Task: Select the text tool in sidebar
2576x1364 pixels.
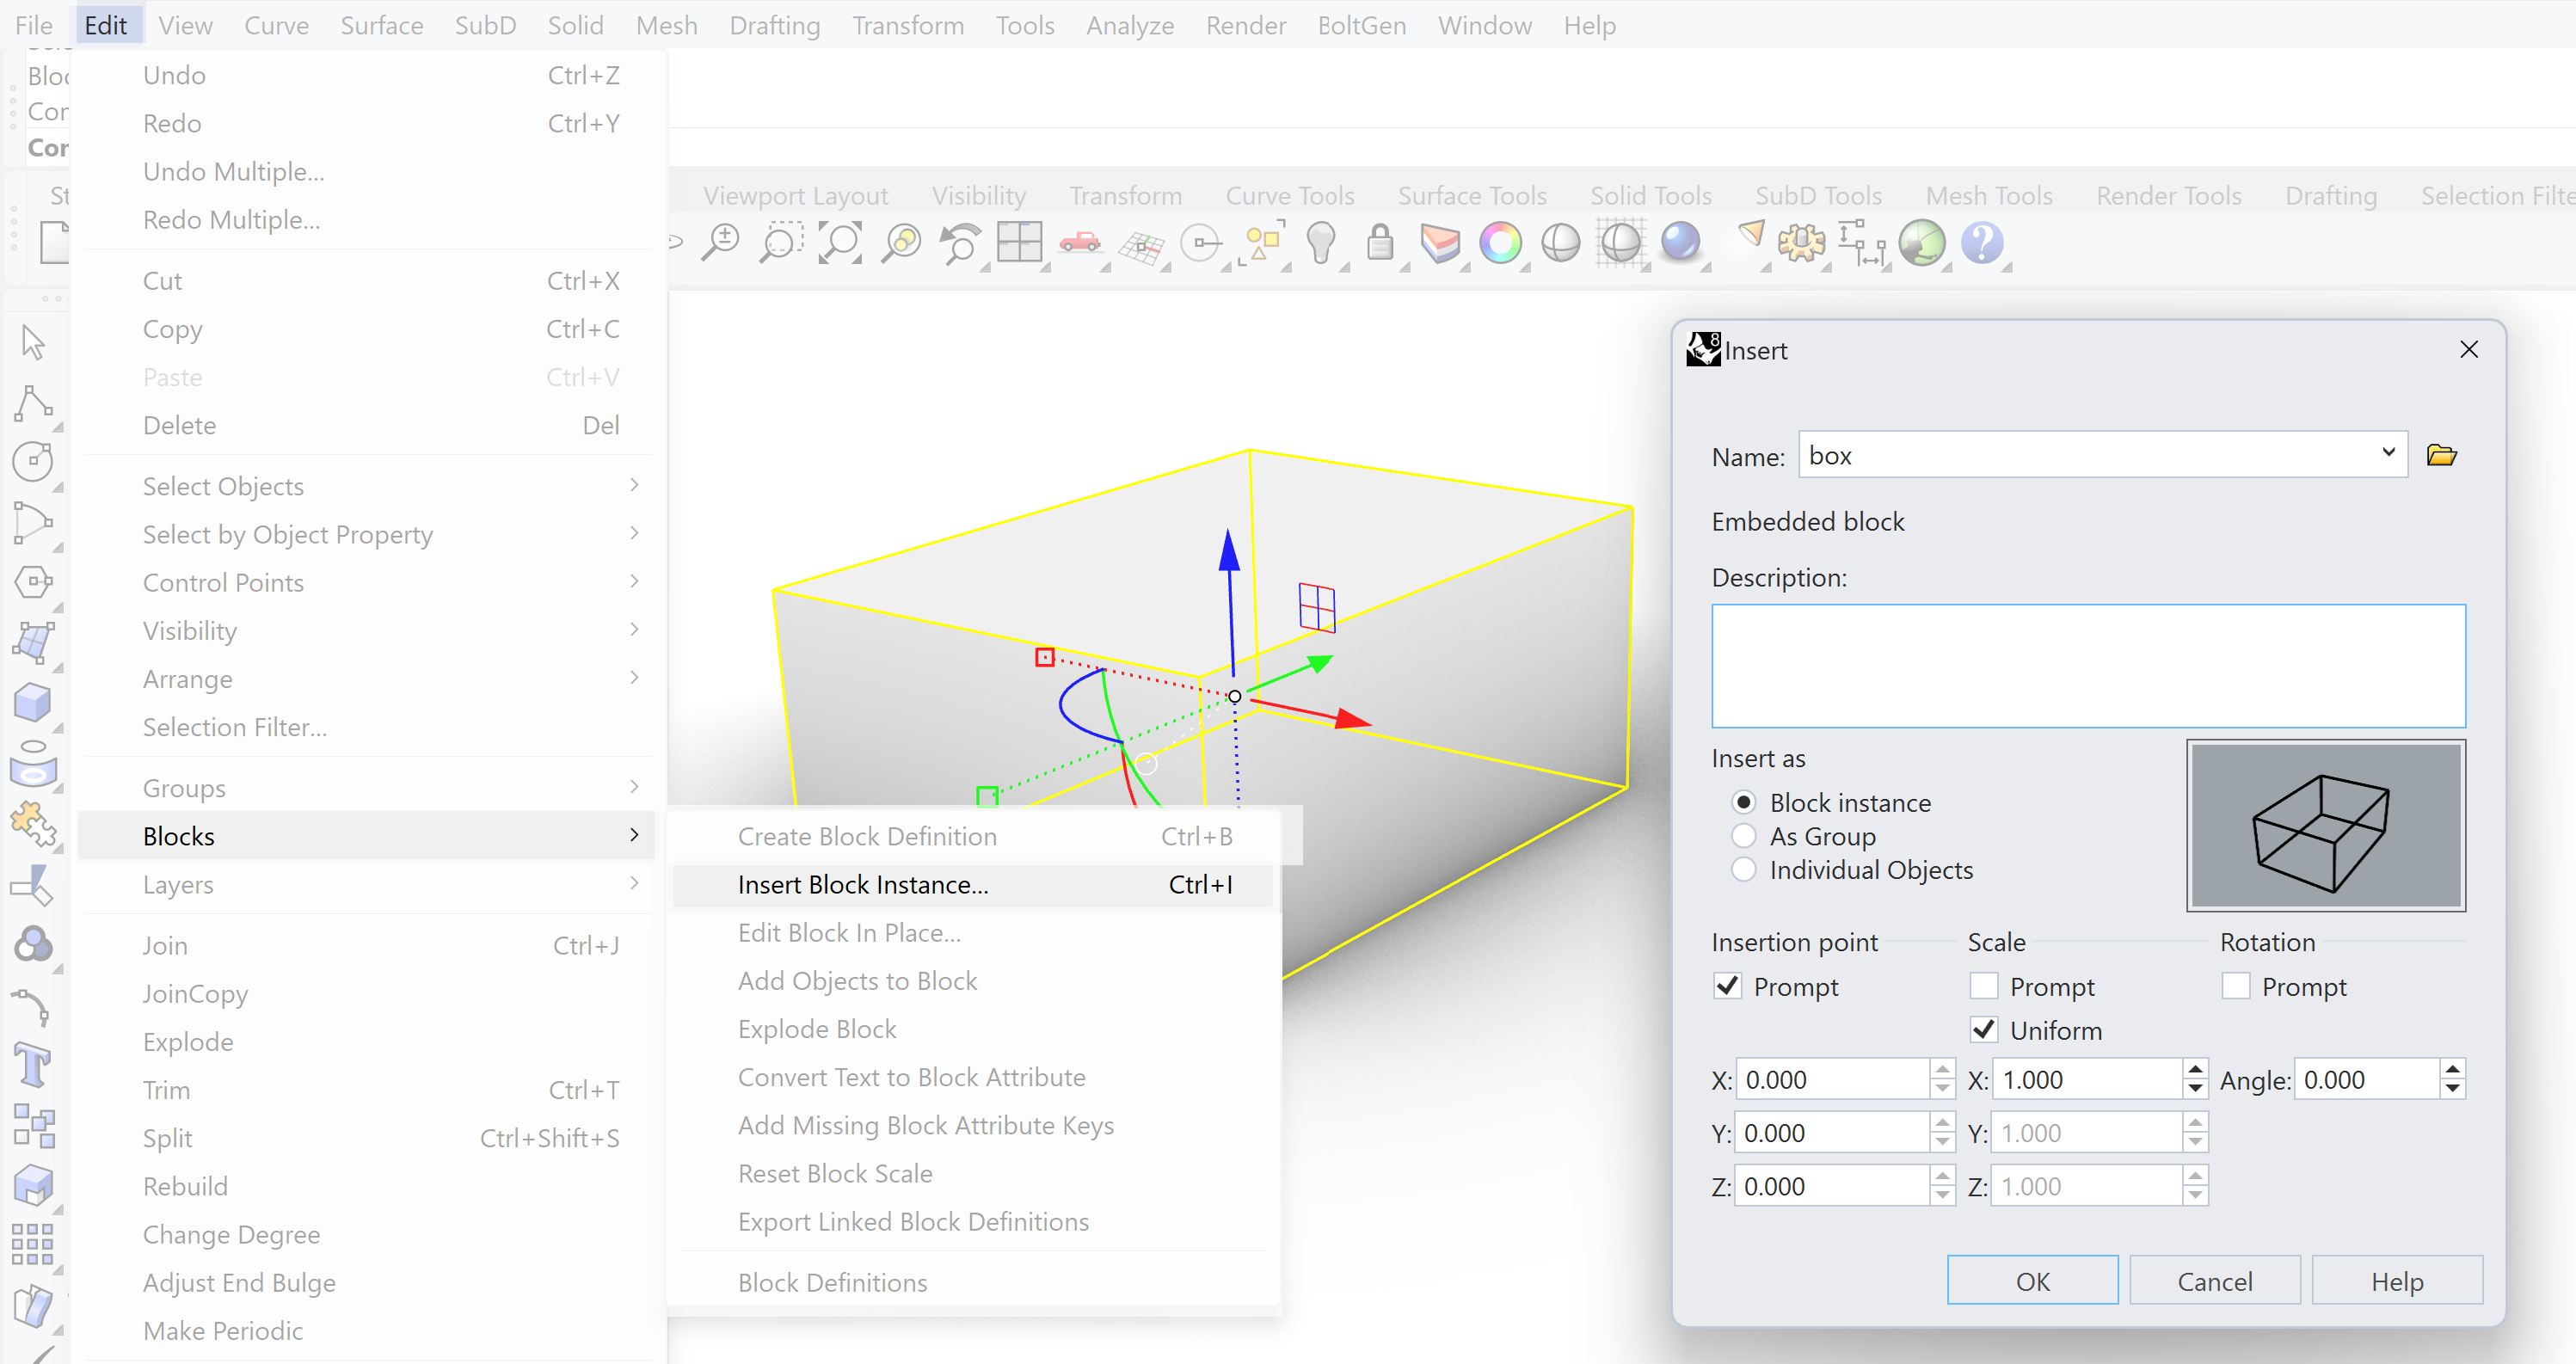Action: pos(33,1064)
